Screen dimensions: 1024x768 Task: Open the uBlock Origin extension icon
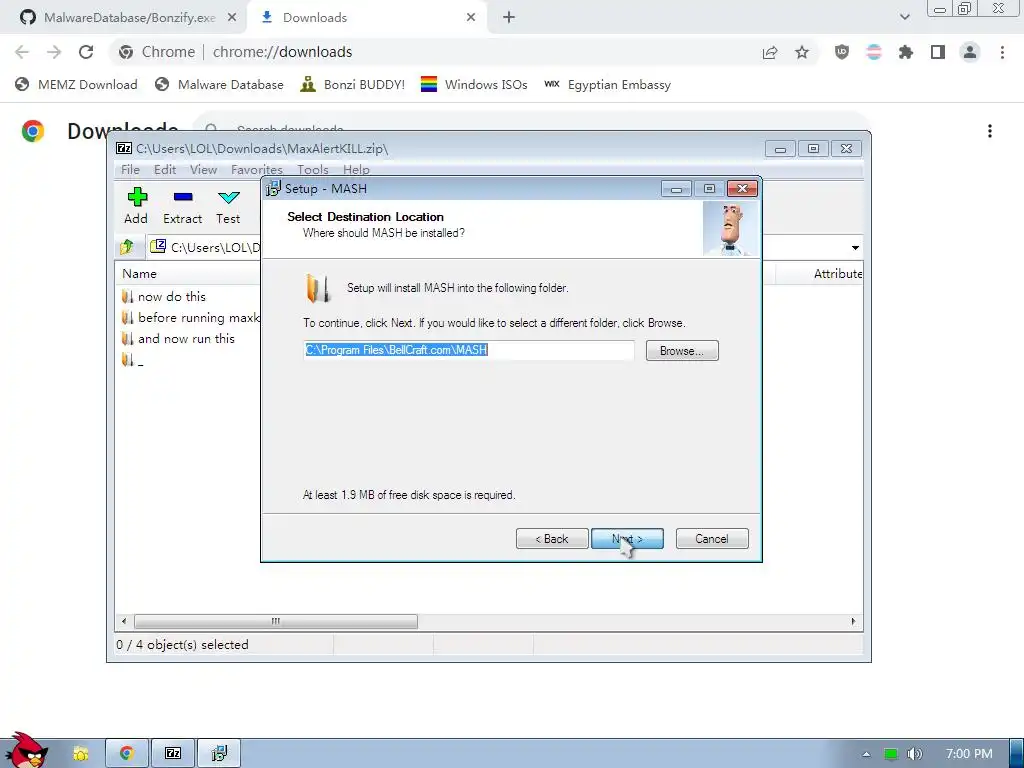[842, 52]
